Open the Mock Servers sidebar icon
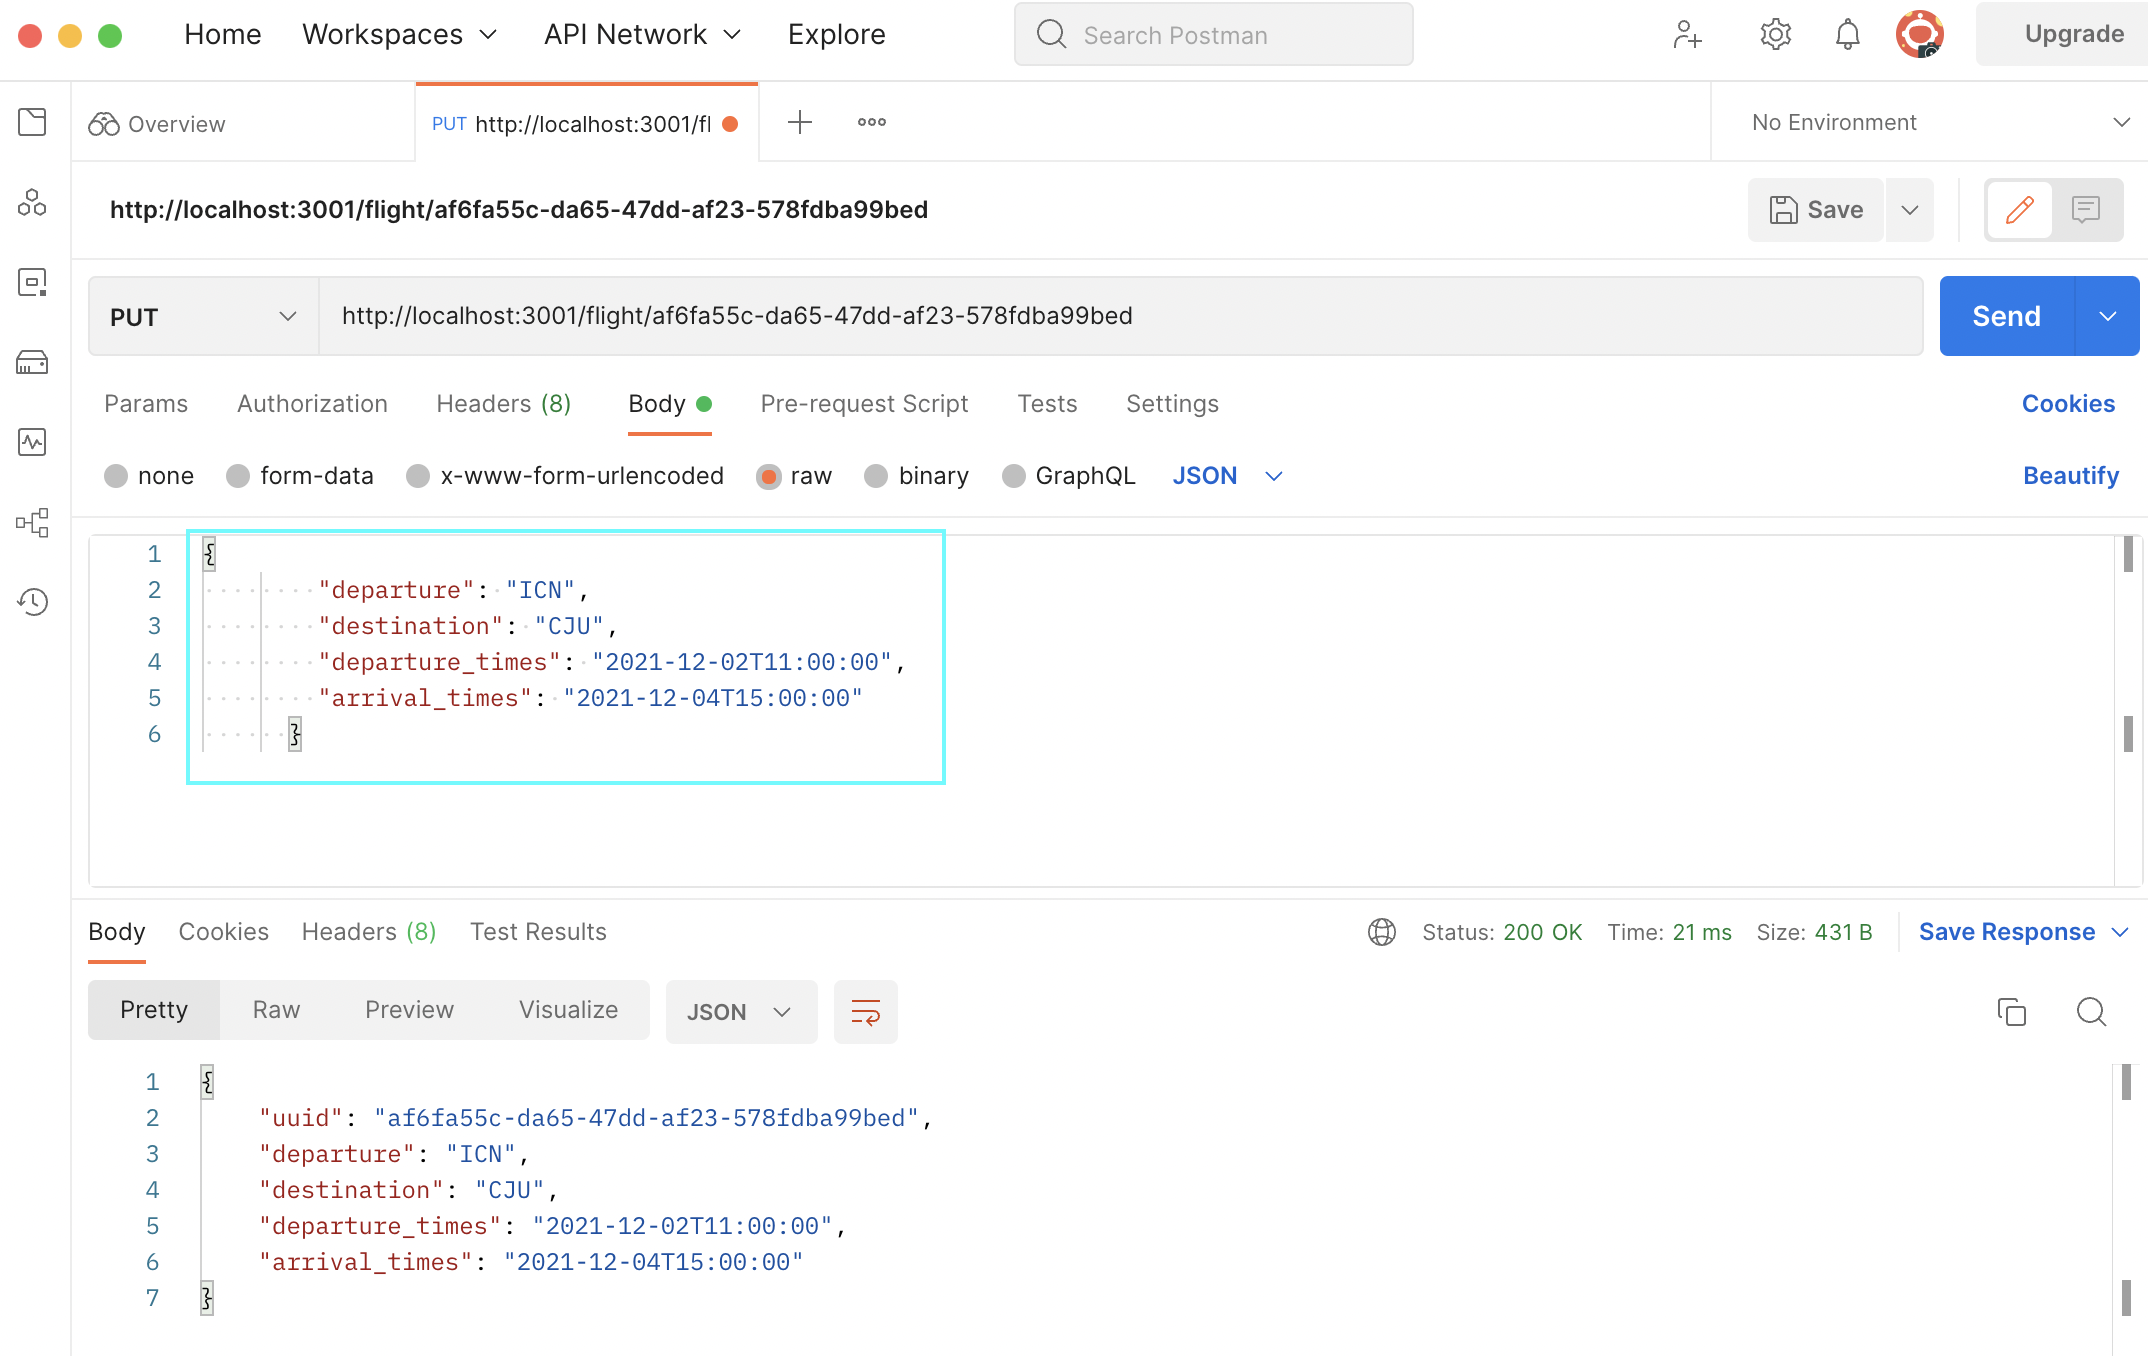Screen dimensions: 2148x1356 32,362
